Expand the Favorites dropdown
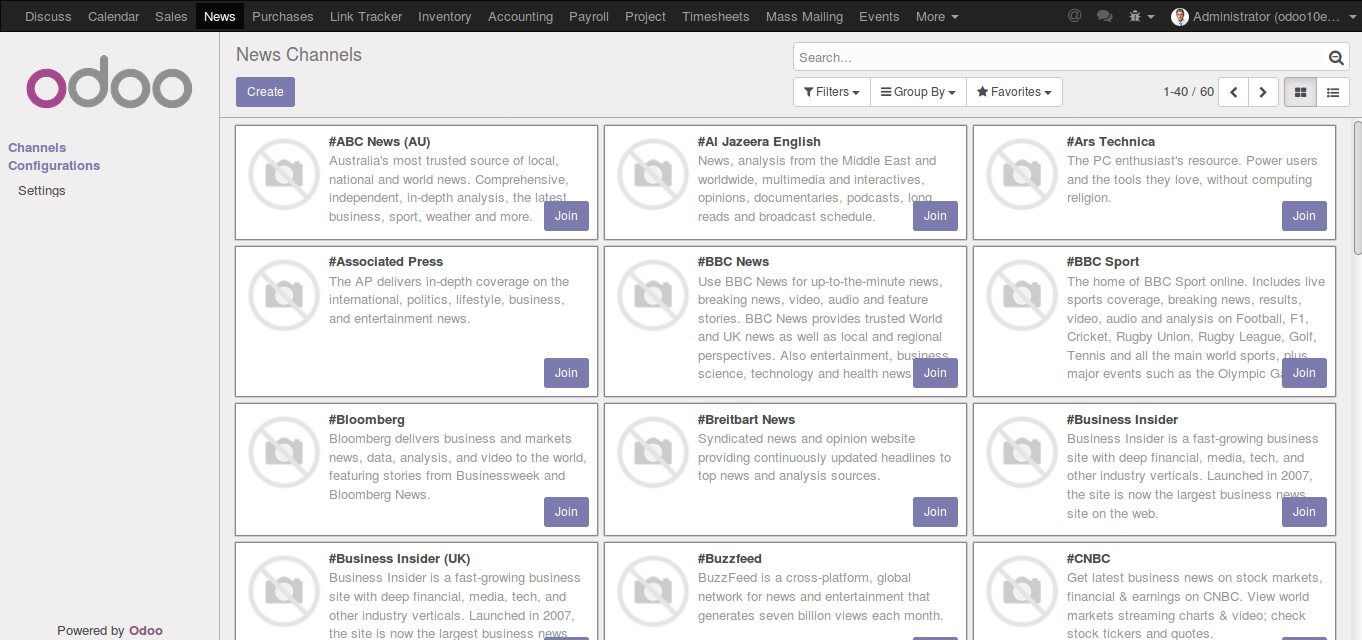This screenshot has width=1362, height=640. (1014, 92)
